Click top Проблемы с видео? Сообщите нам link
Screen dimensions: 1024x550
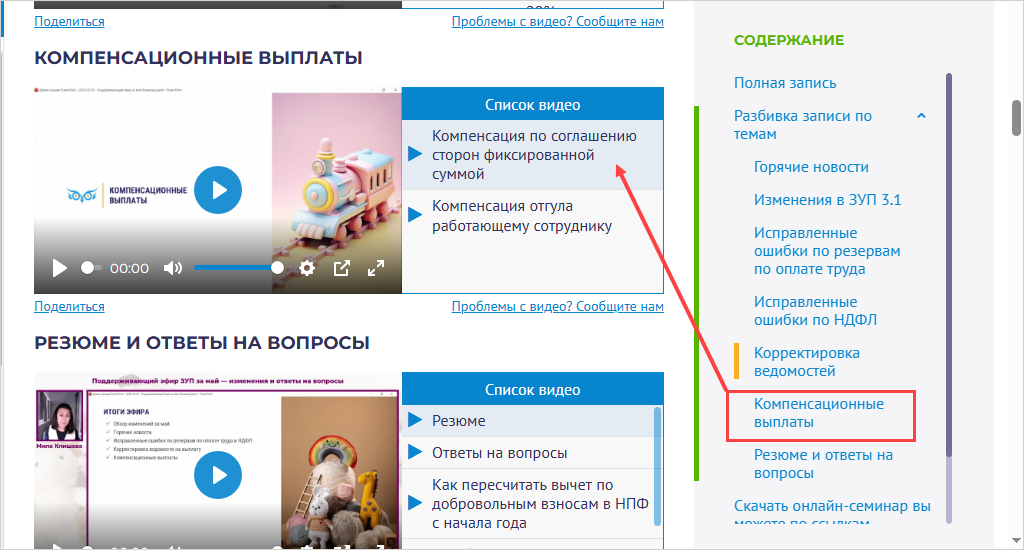558,22
